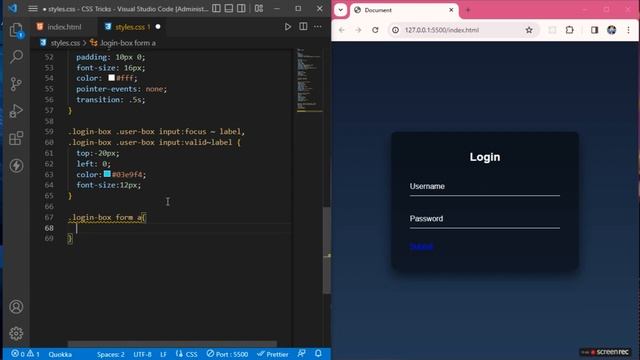Viewport: 640px width, 360px height.
Task: Click the unsaved dot on styles.css tab
Action: (158, 27)
